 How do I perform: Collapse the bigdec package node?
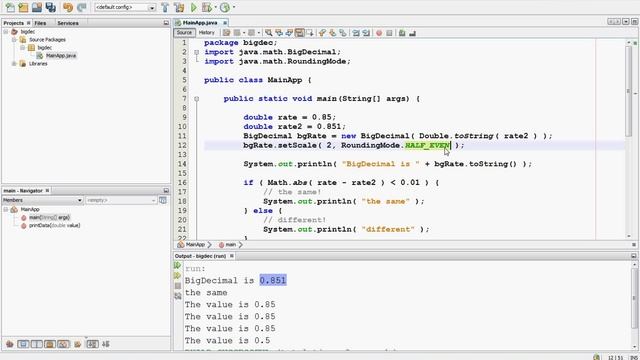pyautogui.click(x=22, y=48)
